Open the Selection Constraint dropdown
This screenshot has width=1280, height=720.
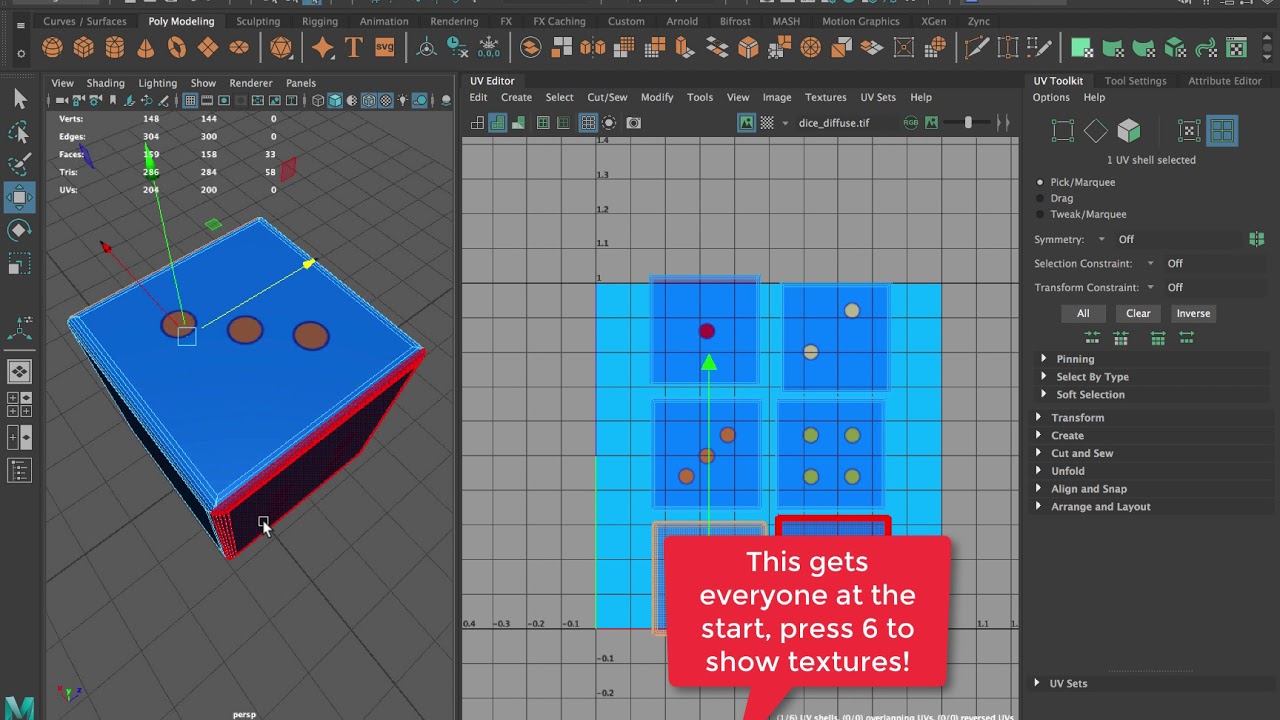tap(1150, 263)
